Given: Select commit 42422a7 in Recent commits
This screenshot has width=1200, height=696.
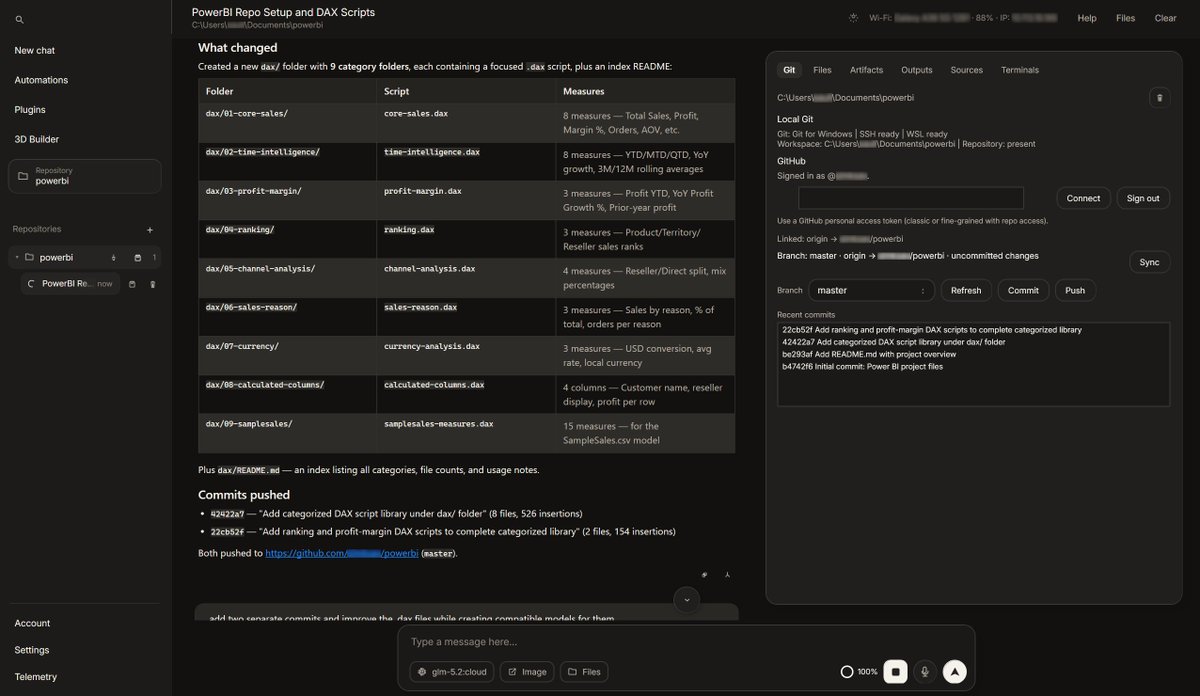Looking at the screenshot, I should (x=894, y=342).
